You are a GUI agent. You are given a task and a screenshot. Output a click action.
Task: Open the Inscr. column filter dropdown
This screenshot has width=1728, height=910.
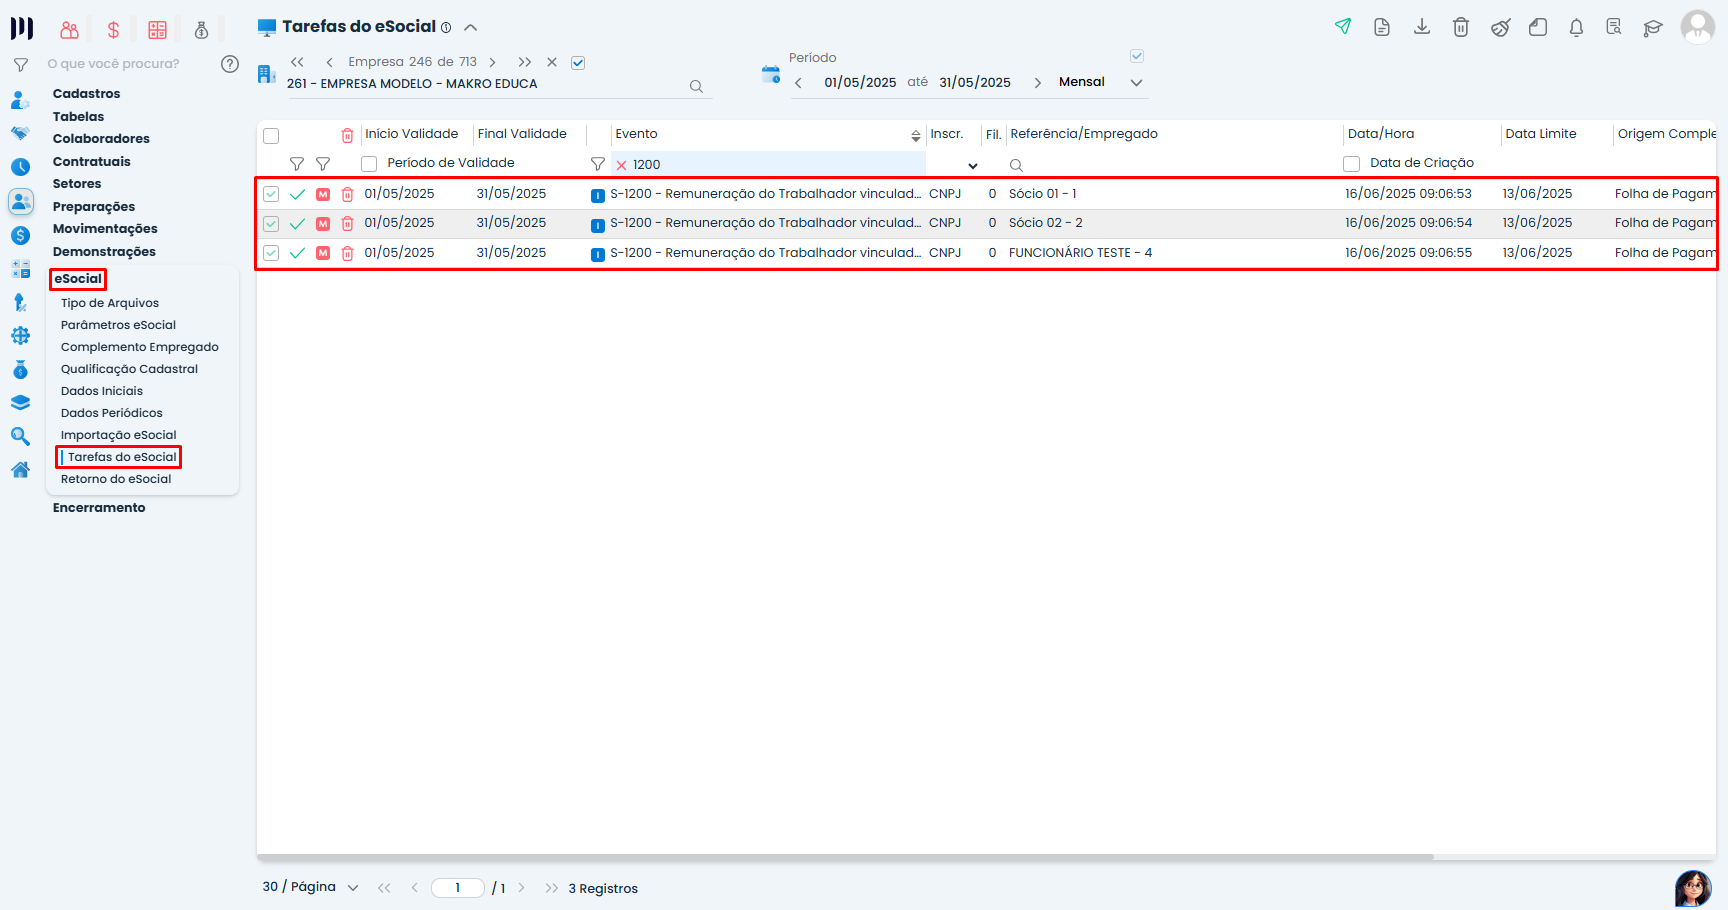pyautogui.click(x=972, y=166)
